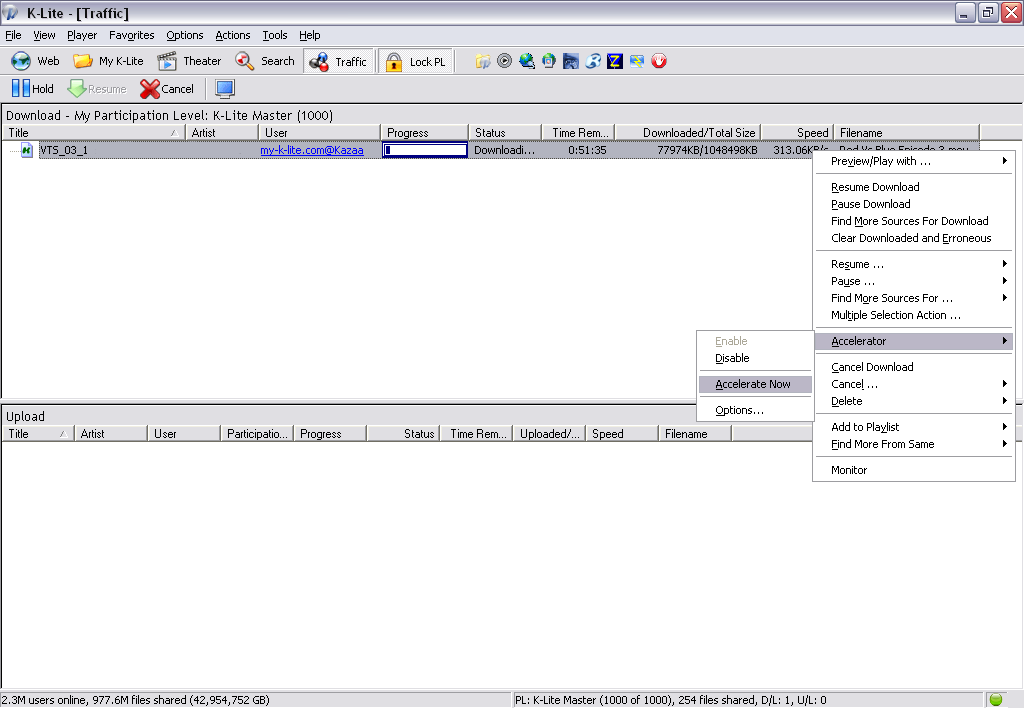This screenshot has height=708, width=1024.
Task: Toggle the Lock PL padlock button
Action: 415,61
